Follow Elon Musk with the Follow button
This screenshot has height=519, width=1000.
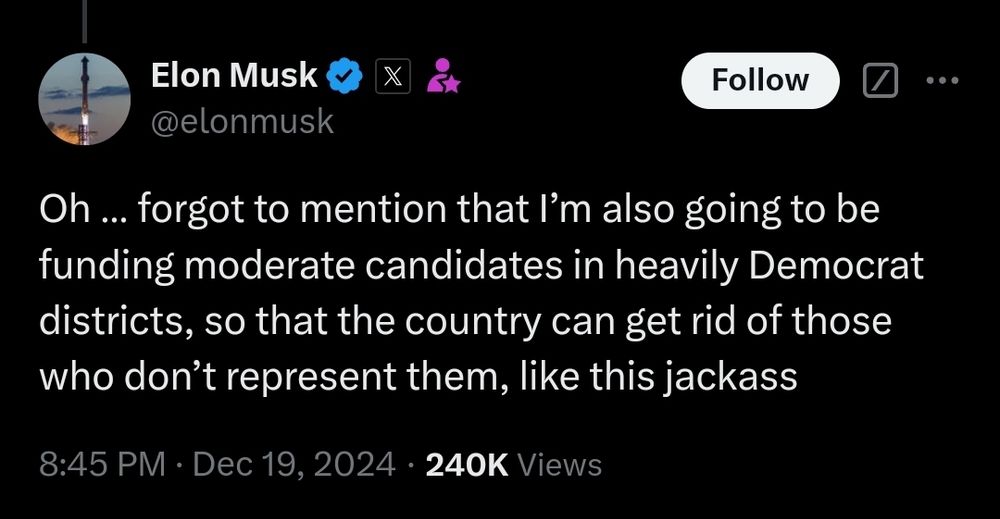(760, 80)
